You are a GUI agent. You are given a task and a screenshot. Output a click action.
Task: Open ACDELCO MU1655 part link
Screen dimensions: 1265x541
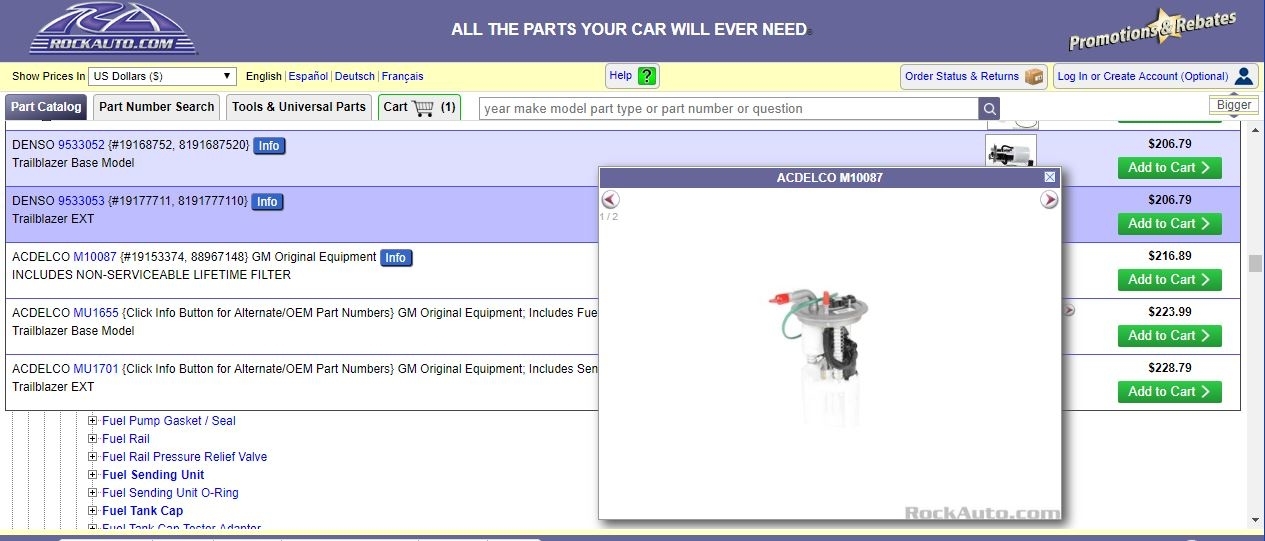pyautogui.click(x=96, y=313)
